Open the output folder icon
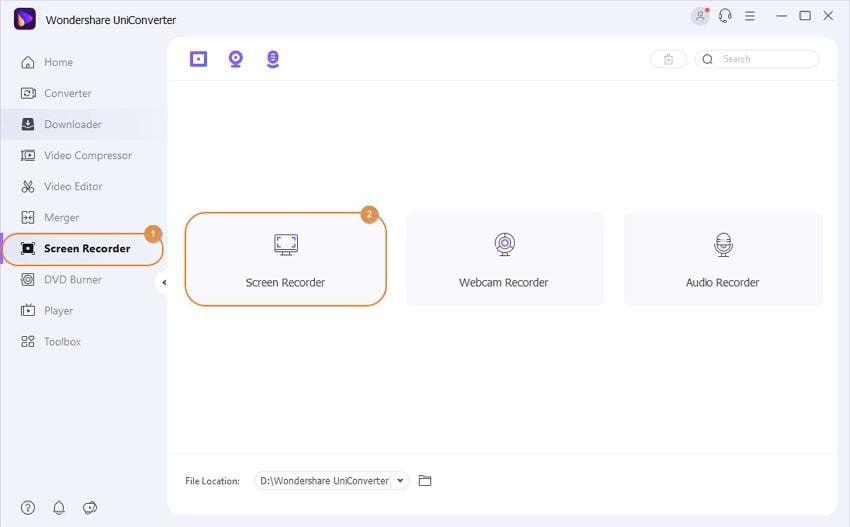Viewport: 850px width, 527px height. tap(425, 480)
